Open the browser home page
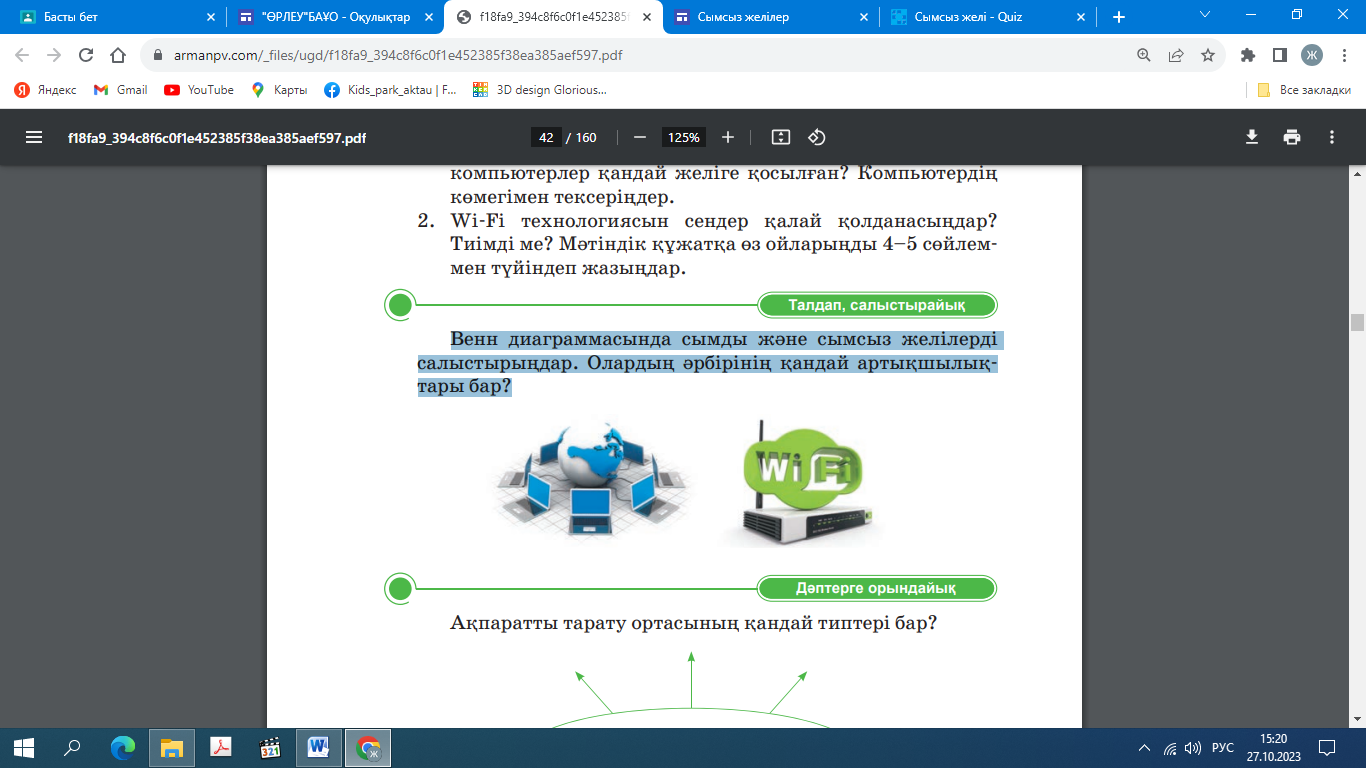This screenshot has height=768, width=1366. point(118,56)
